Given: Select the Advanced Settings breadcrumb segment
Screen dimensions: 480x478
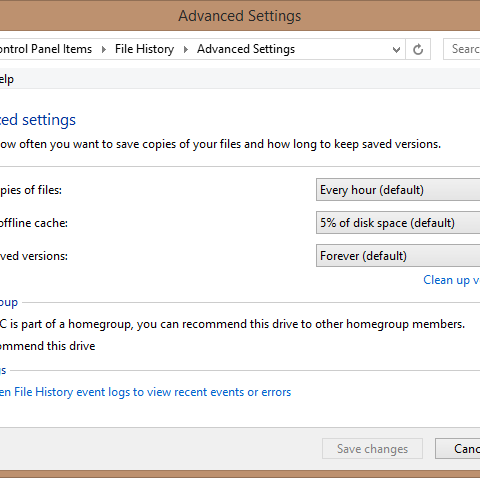Looking at the screenshot, I should [246, 49].
